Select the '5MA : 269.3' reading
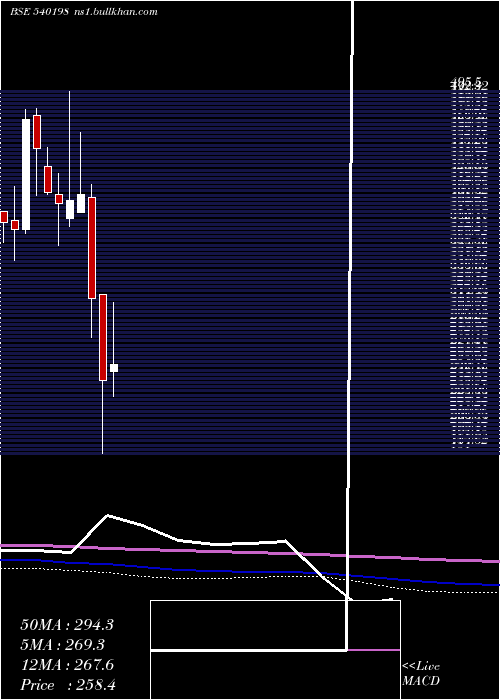Screen dimensions: 500x700 [x=62, y=645]
